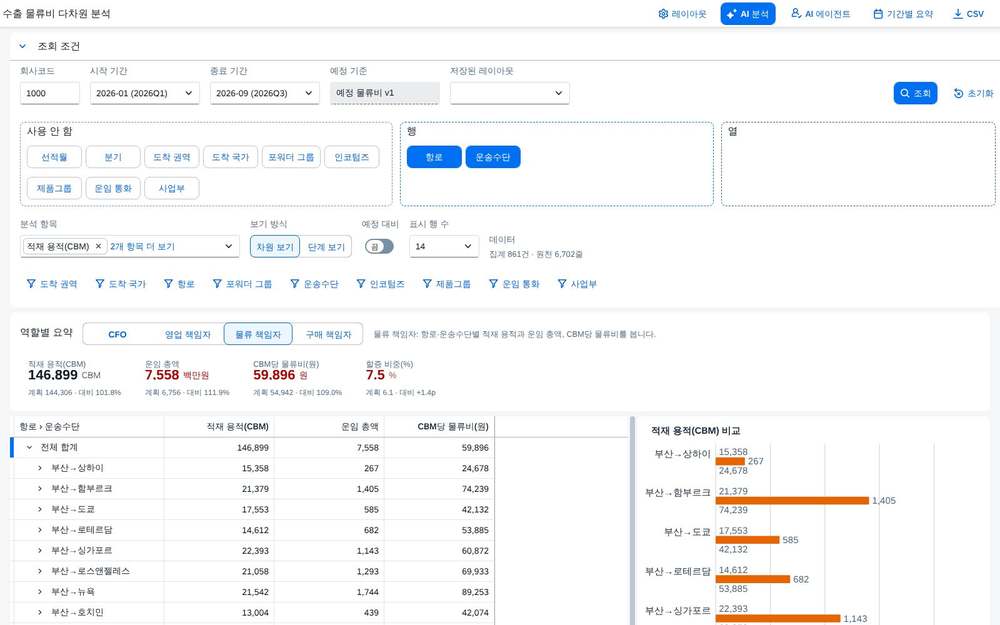Screen dimensions: 1000x625
Task: Expand the 부산→함부르크 row
Action: (x=40, y=489)
